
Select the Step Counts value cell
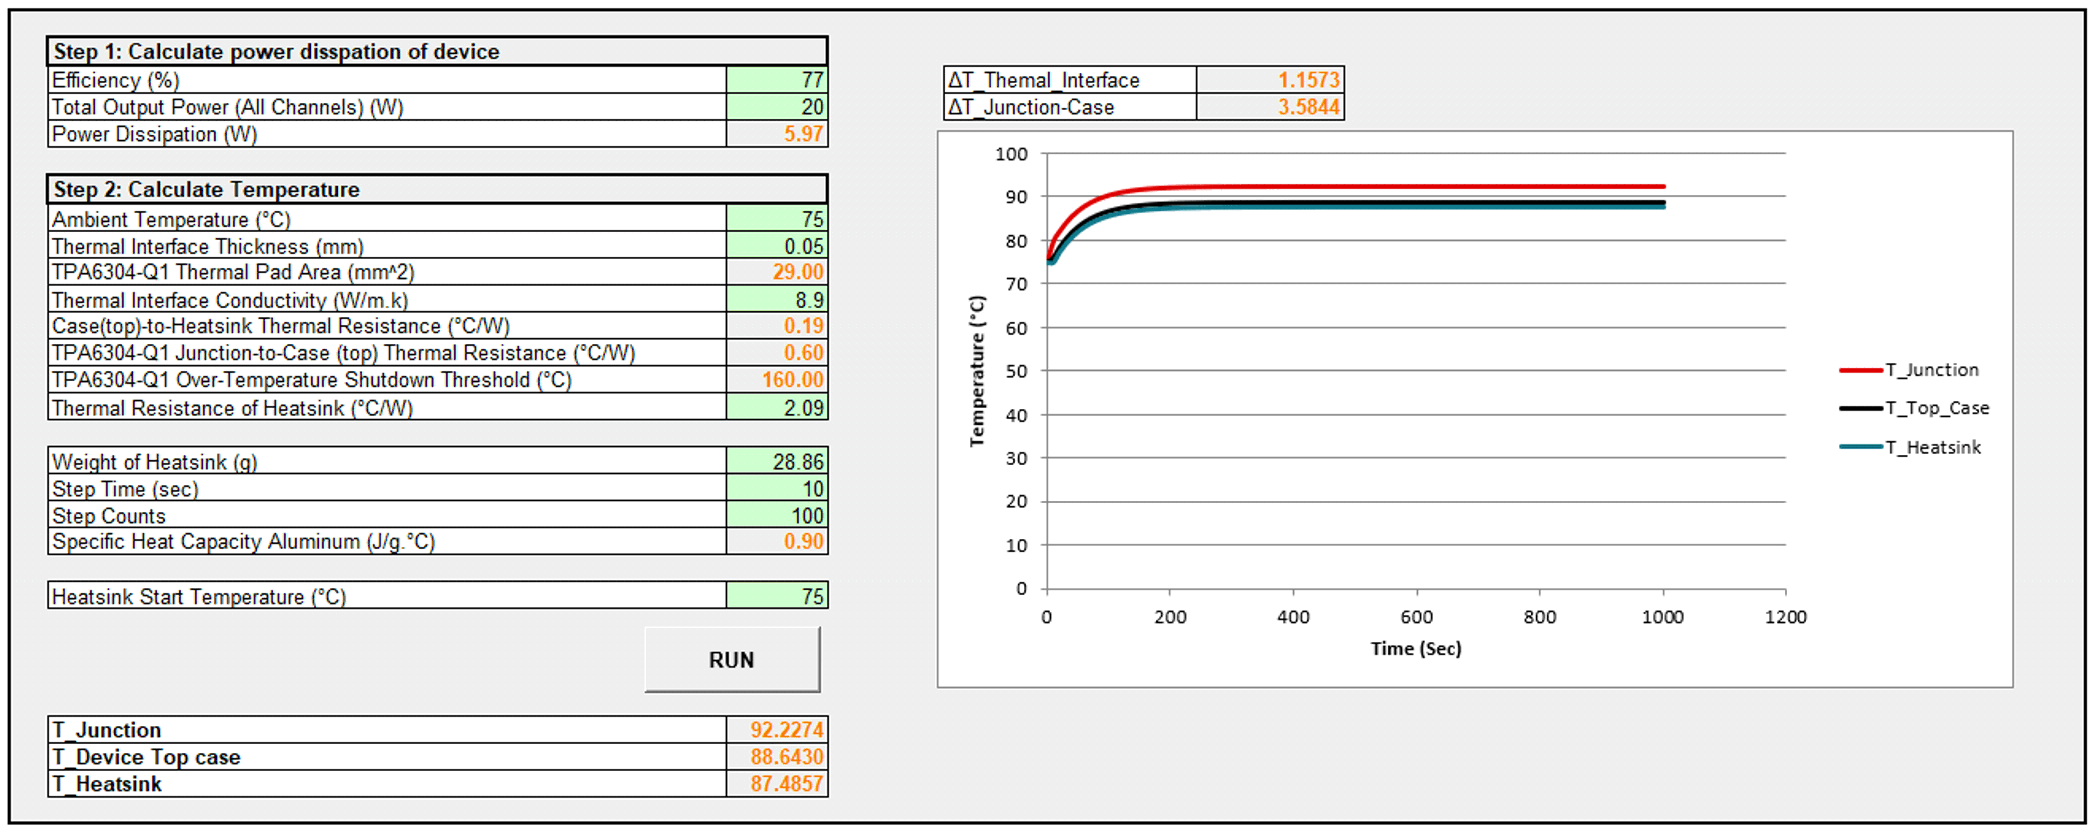coord(777,516)
